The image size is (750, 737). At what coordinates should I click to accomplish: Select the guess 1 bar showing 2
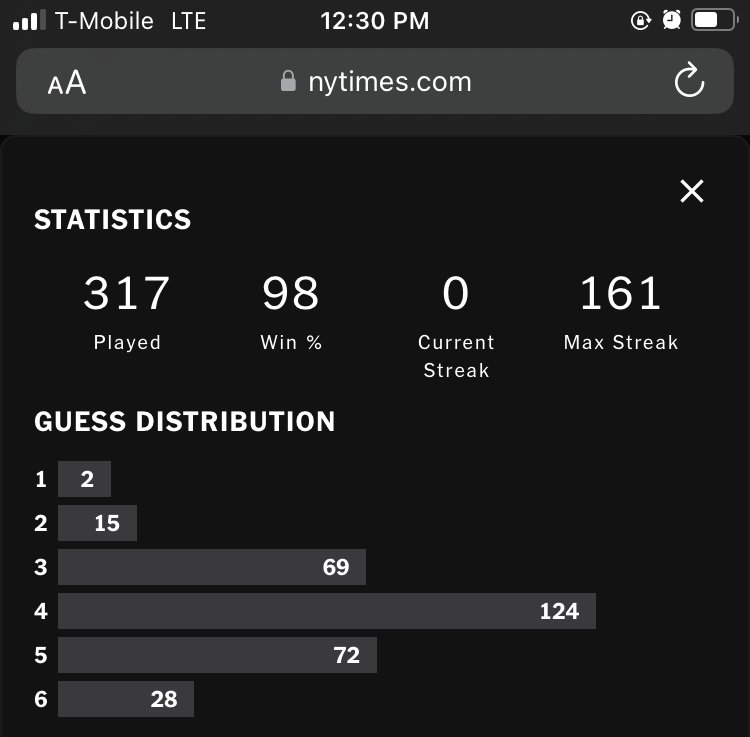pos(84,479)
